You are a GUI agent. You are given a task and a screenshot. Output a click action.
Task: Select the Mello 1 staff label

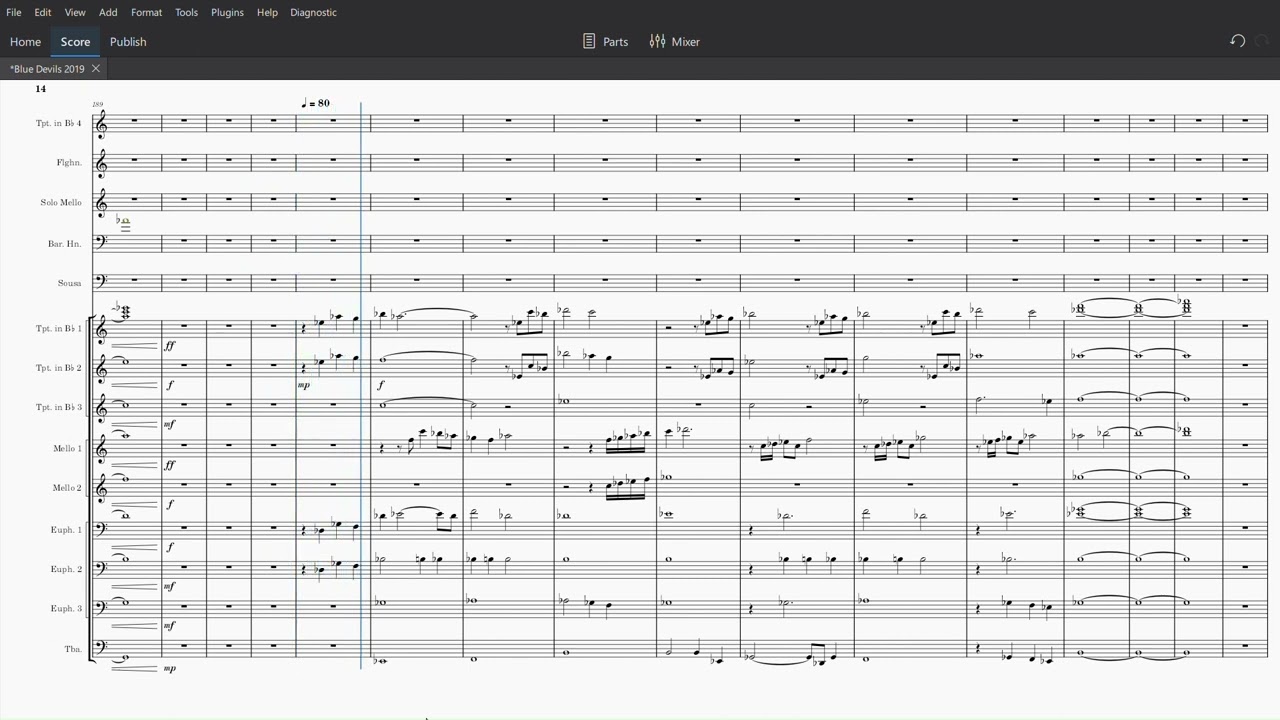pyautogui.click(x=67, y=449)
